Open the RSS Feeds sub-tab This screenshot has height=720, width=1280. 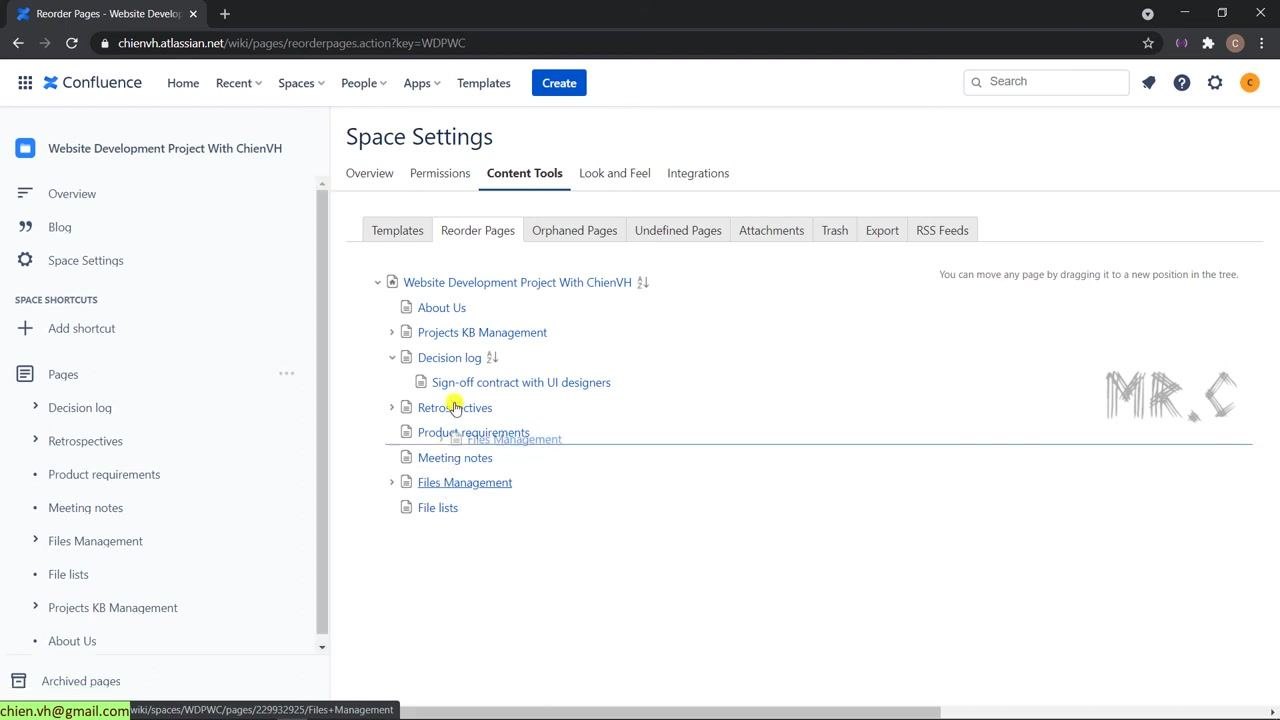click(x=942, y=230)
